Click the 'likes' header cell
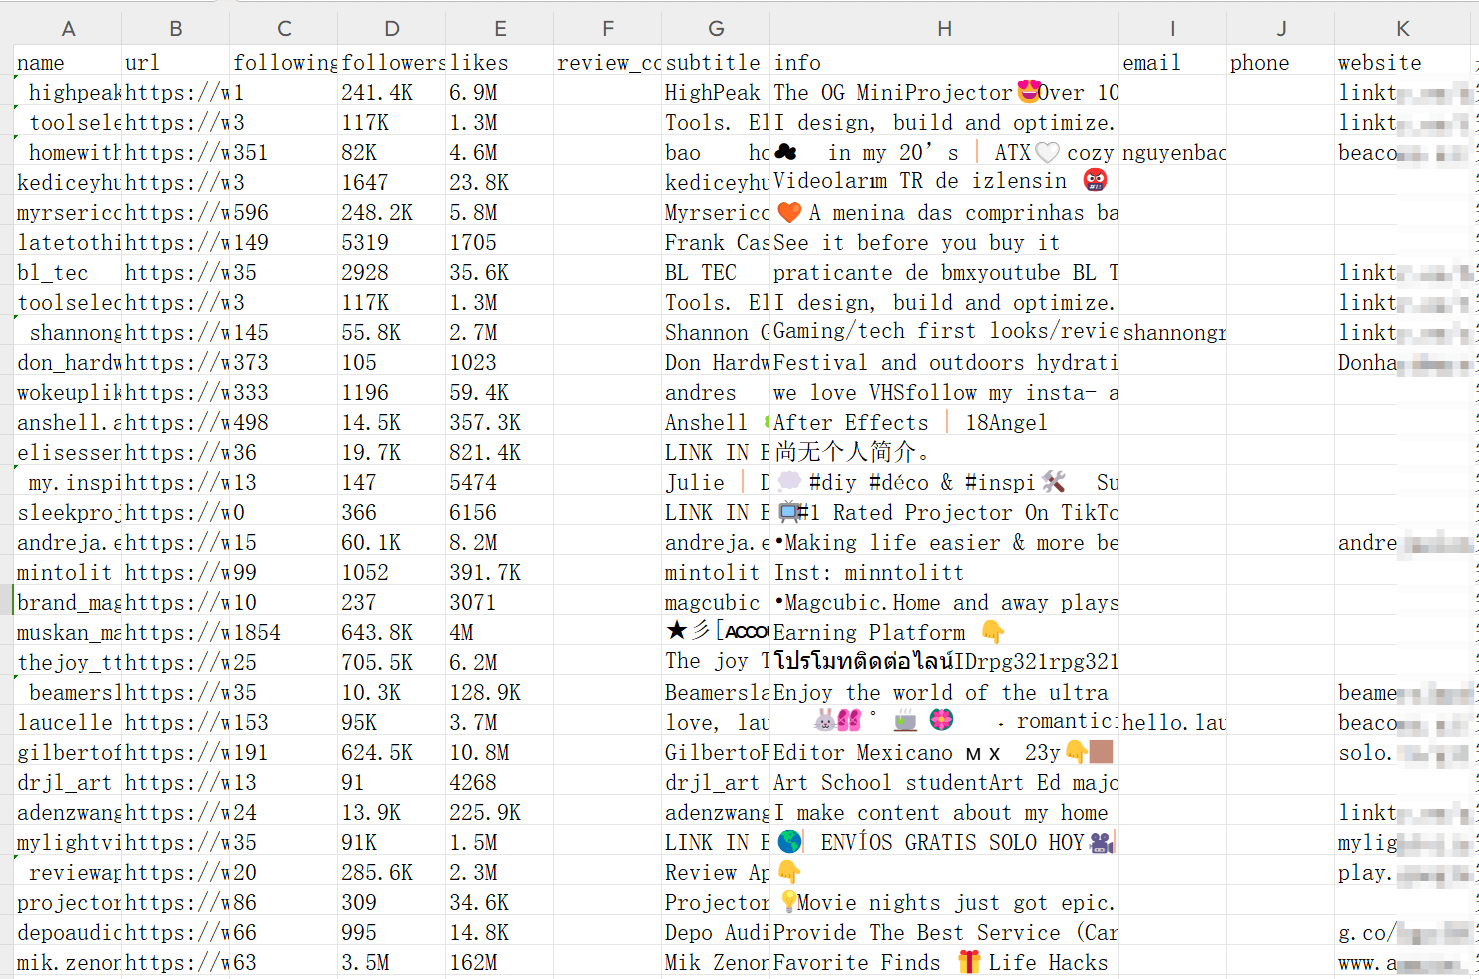Screen dimensions: 1479x979 [500, 62]
